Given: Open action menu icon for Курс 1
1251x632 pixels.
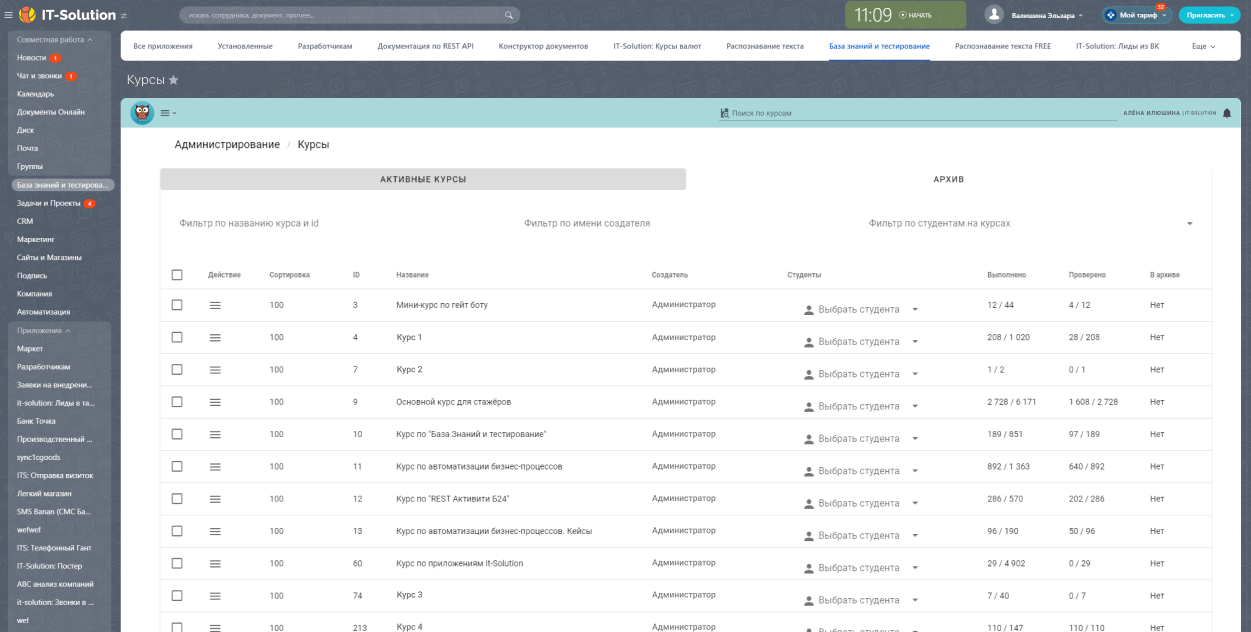Looking at the screenshot, I should click(x=215, y=338).
